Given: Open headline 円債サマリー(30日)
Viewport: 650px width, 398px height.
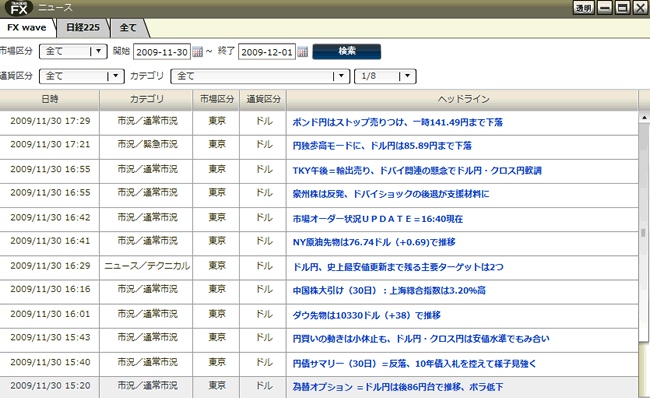Looking at the screenshot, I should 415,364.
